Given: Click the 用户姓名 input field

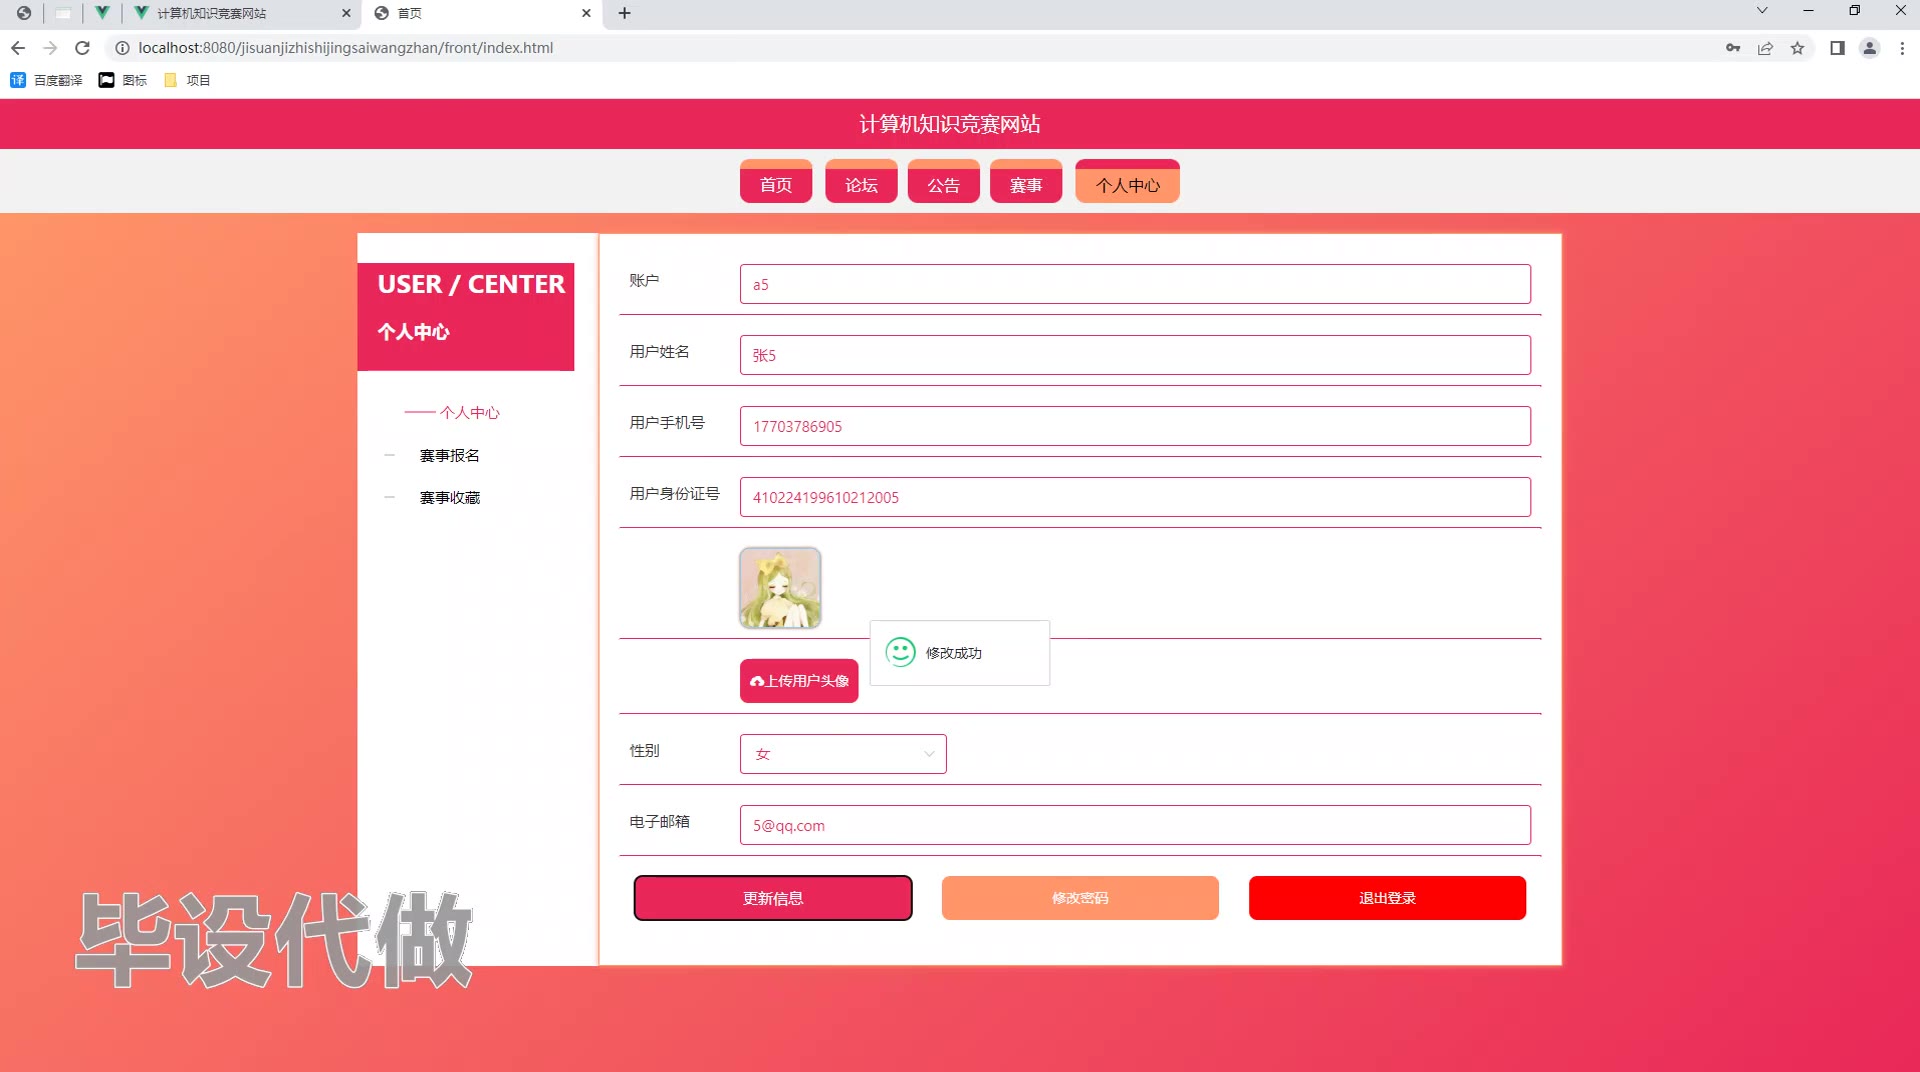Looking at the screenshot, I should tap(1135, 355).
